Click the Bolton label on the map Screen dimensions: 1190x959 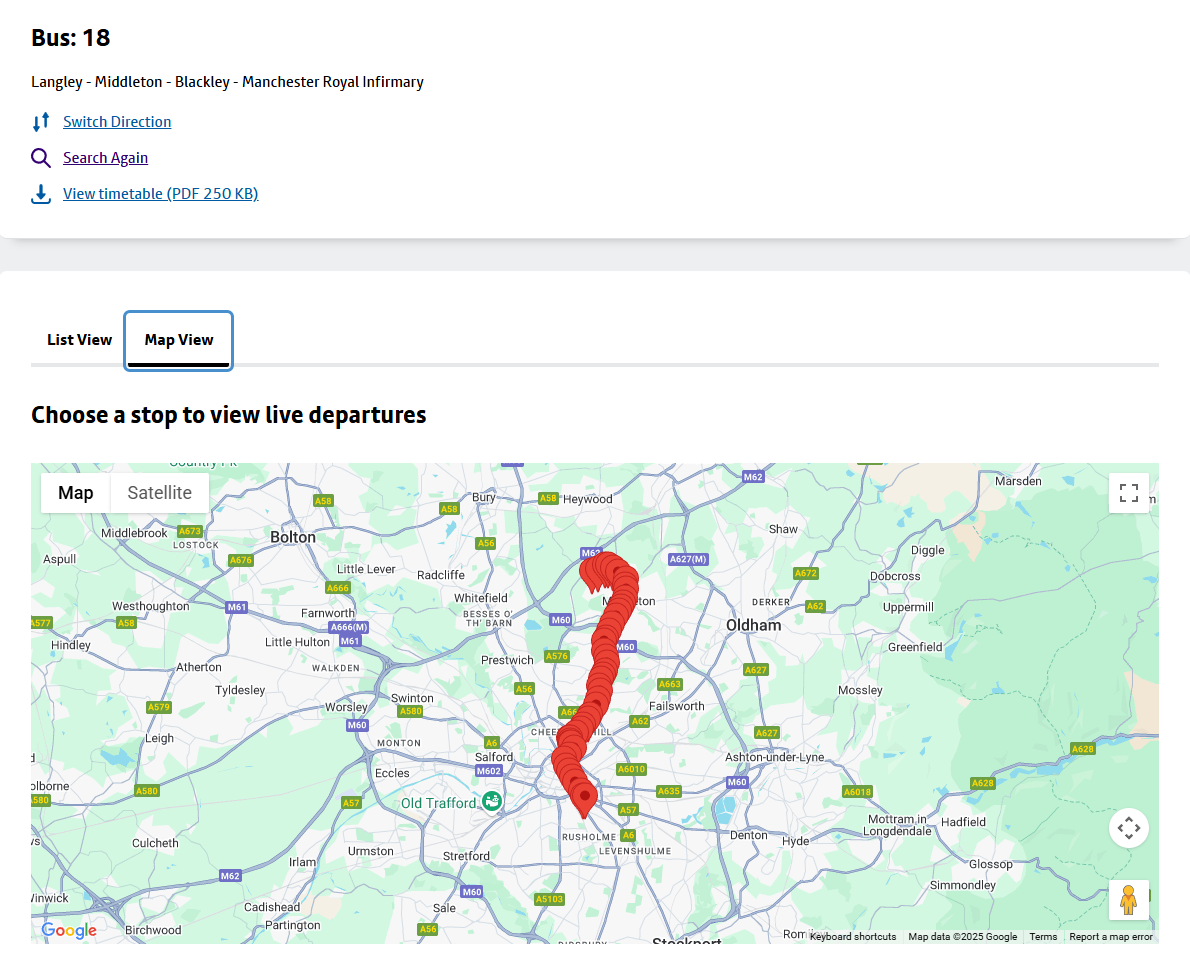[293, 537]
